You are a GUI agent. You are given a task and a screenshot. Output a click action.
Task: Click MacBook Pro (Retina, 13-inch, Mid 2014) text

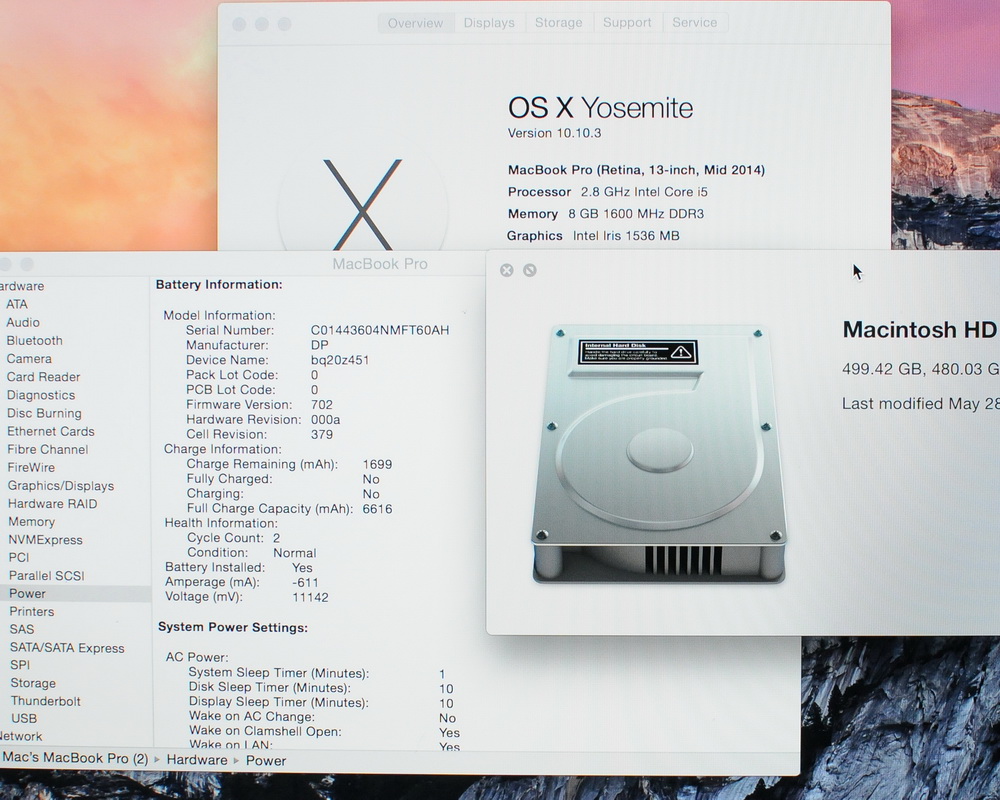pyautogui.click(x=636, y=170)
